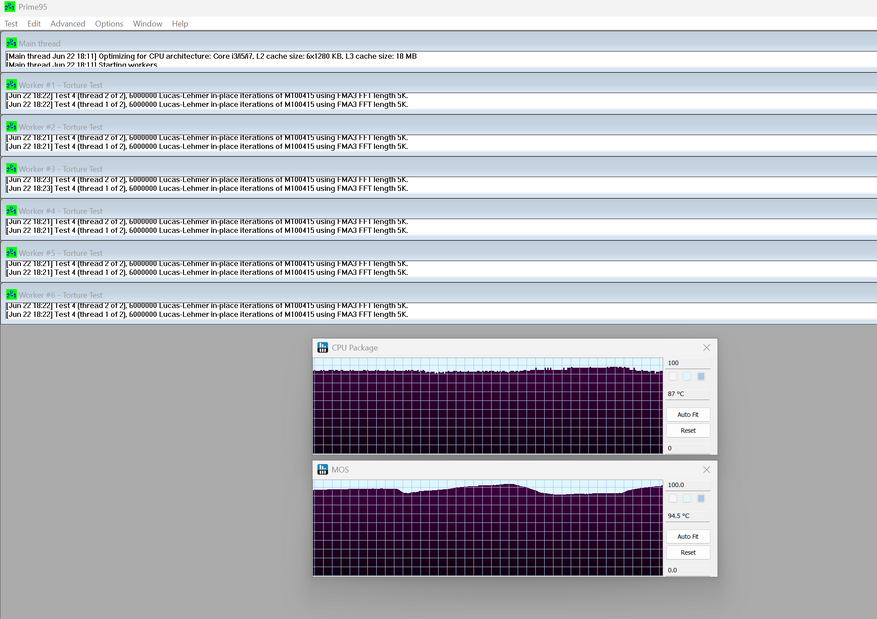Screen dimensions: 877x619
Task: Click the Worker #3 Torture Test icon
Action: coord(11,169)
